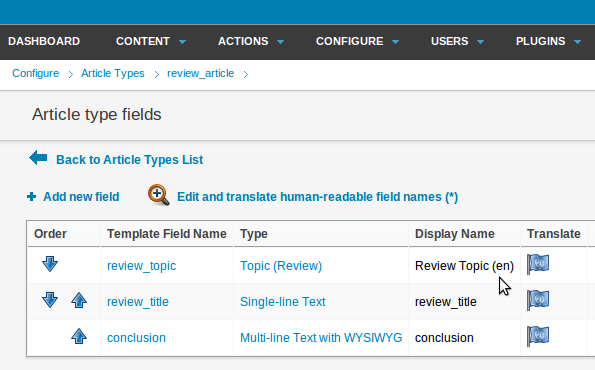
Task: Move review_title field down
Action: pos(50,300)
